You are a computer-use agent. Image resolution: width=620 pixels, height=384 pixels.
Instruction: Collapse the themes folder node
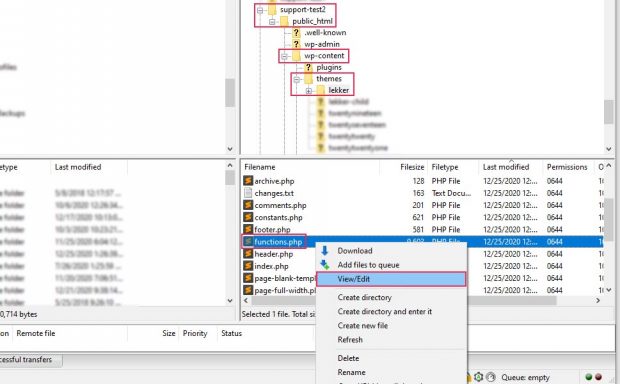(x=297, y=79)
